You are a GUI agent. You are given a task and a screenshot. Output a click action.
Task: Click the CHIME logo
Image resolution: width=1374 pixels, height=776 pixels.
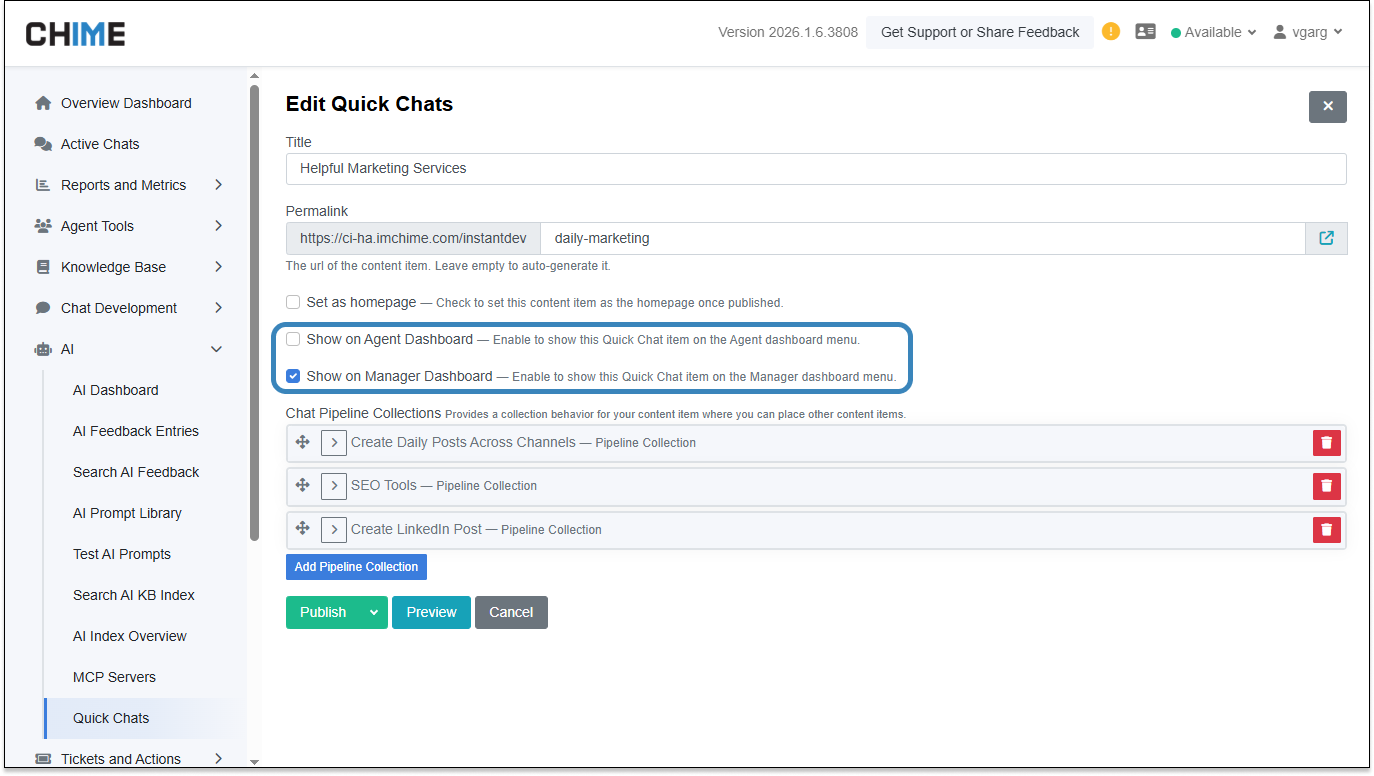76,34
